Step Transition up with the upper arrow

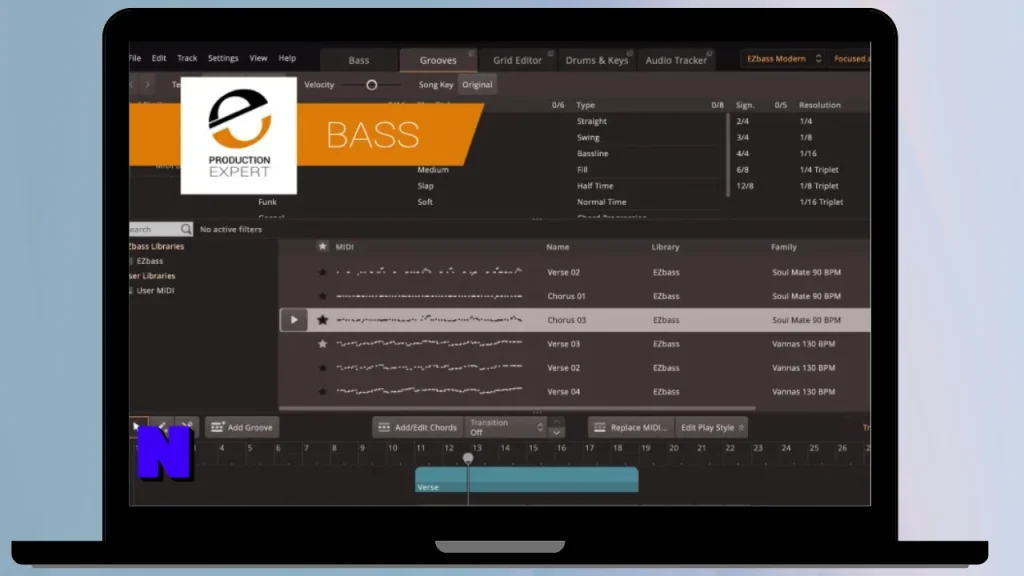(556, 422)
